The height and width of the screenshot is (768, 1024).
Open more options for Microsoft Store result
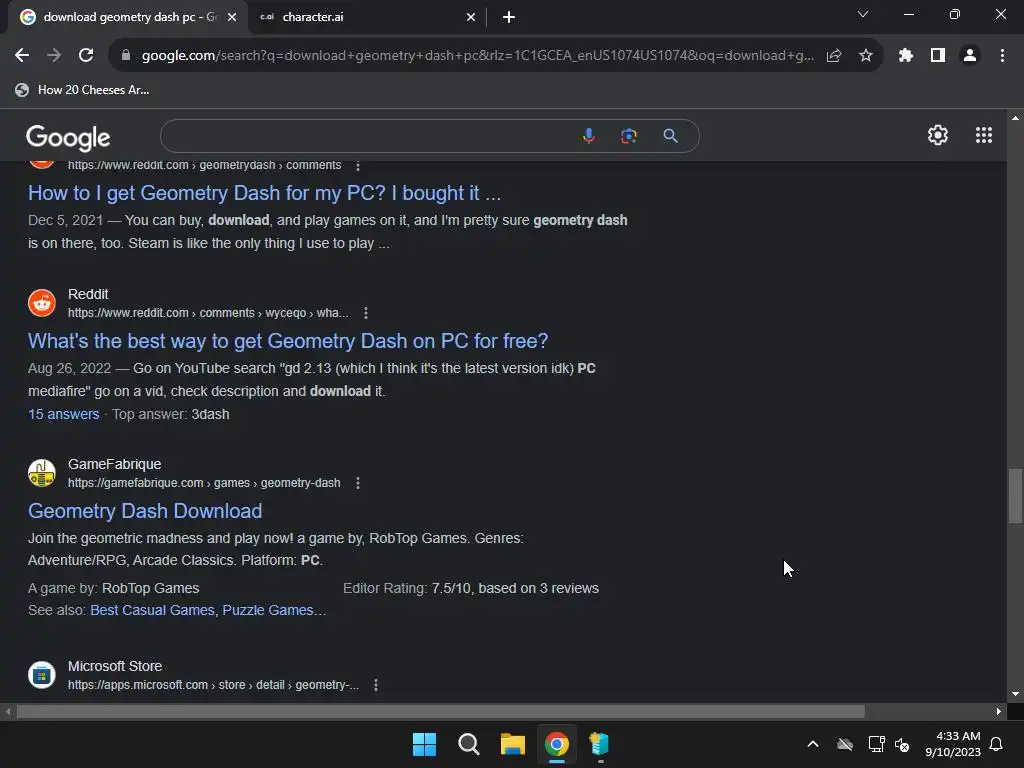[x=376, y=685]
